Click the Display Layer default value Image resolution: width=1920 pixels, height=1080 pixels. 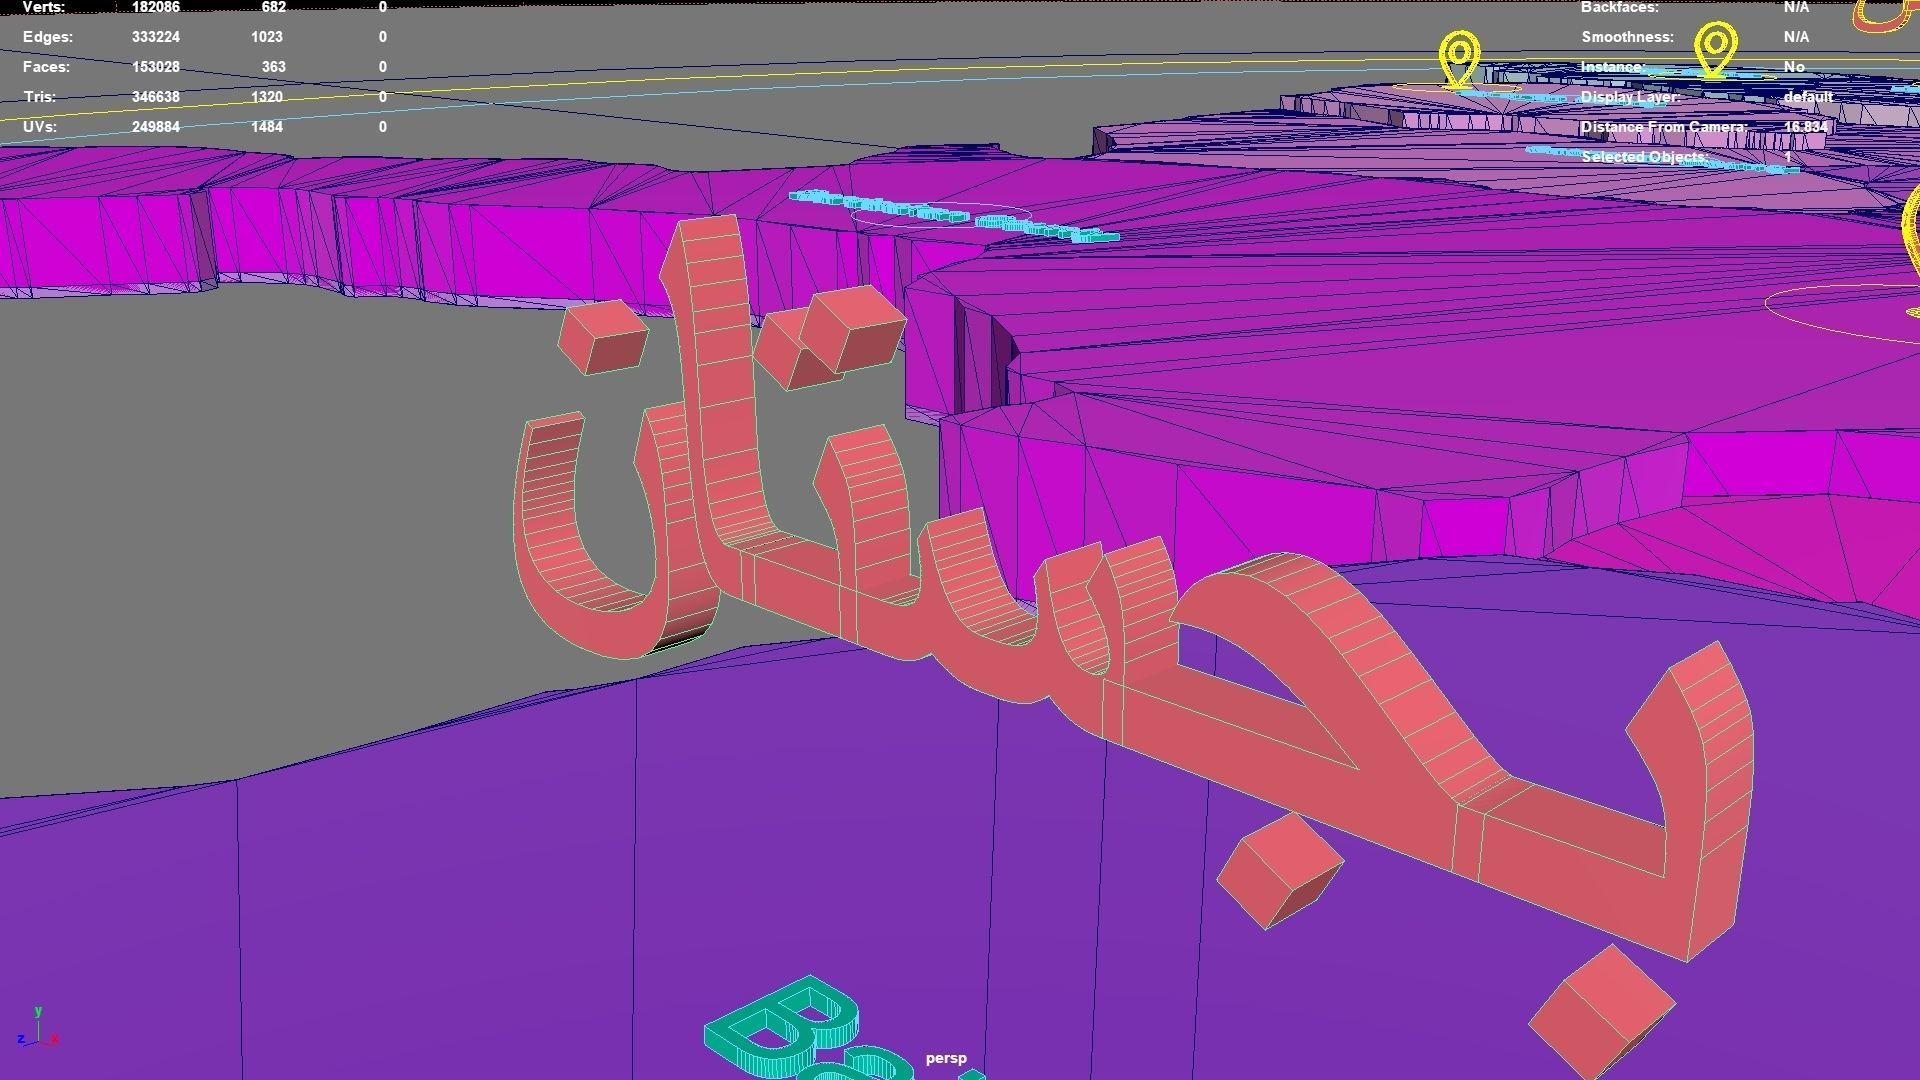(1807, 97)
